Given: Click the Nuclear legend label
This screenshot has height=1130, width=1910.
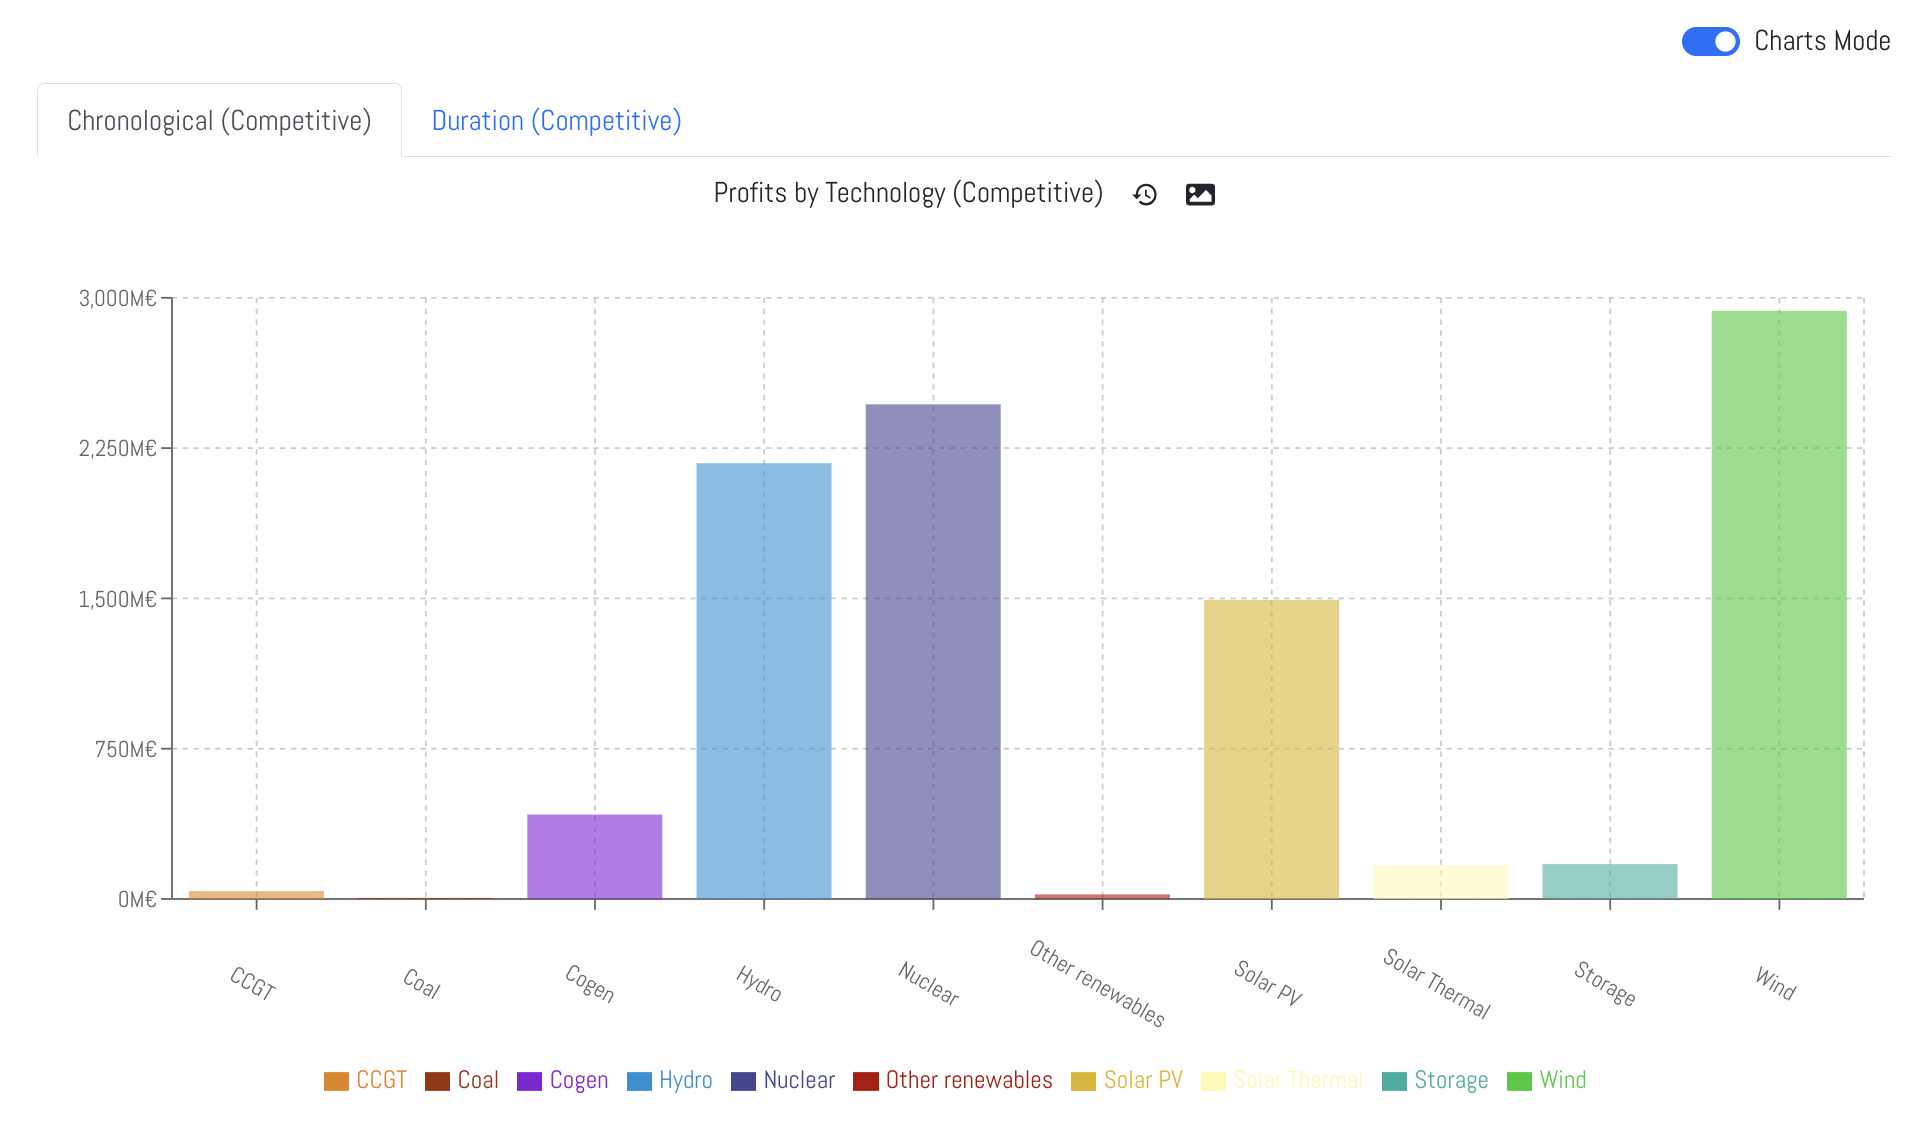Looking at the screenshot, I should [798, 1080].
